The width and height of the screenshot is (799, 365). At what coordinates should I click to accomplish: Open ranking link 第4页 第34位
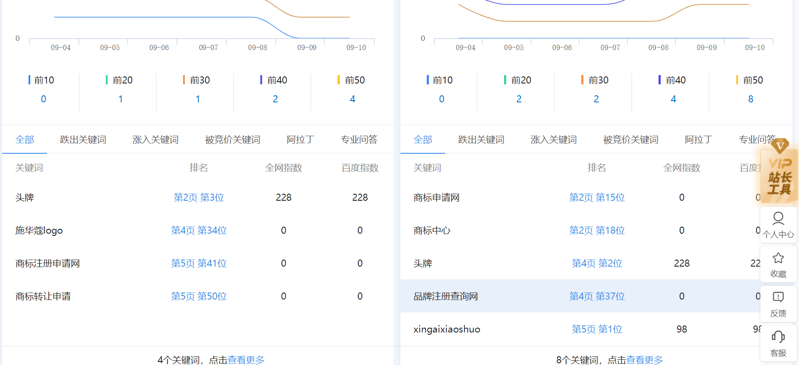[199, 230]
